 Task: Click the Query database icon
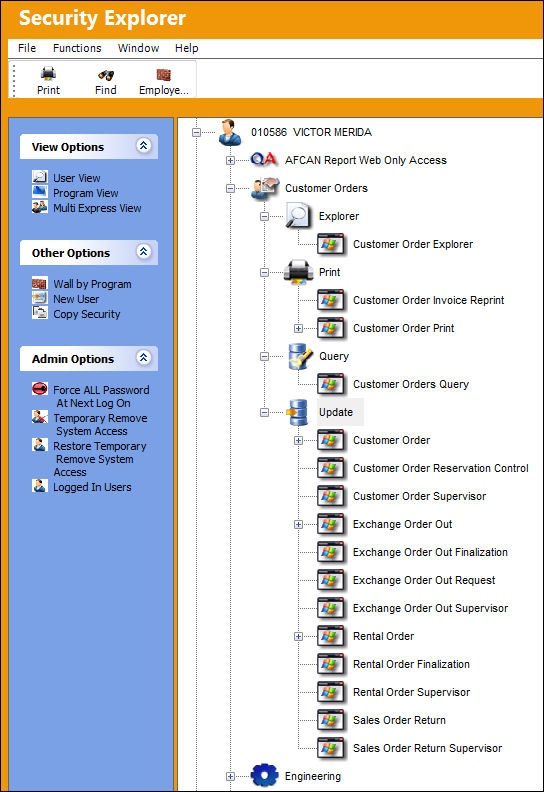coord(300,356)
